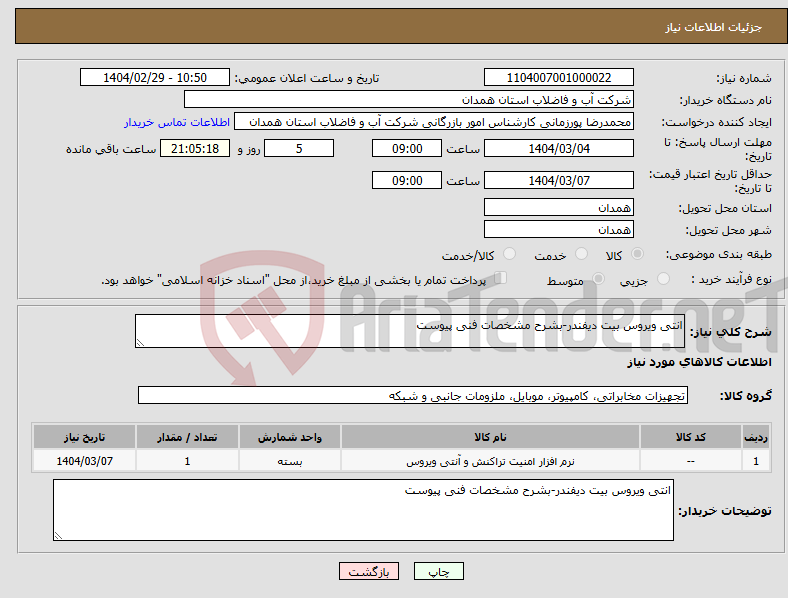788x598 pixels.
Task: Click the resize handle of buyer notes textarea
Action: 58,536
